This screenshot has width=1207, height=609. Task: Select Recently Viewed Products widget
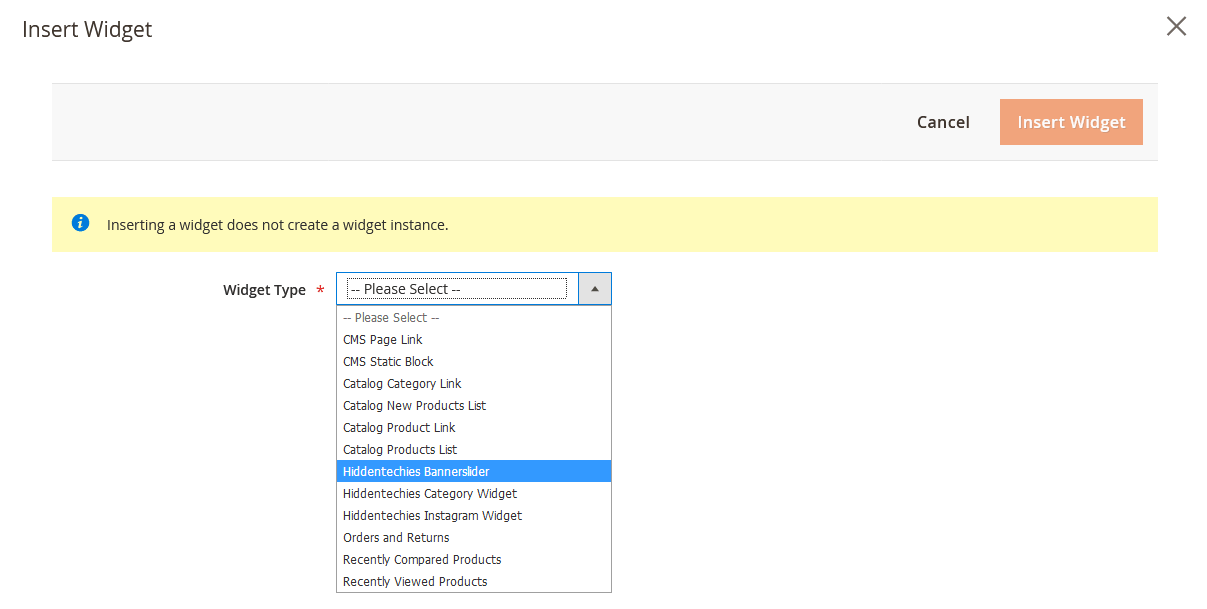coord(414,581)
